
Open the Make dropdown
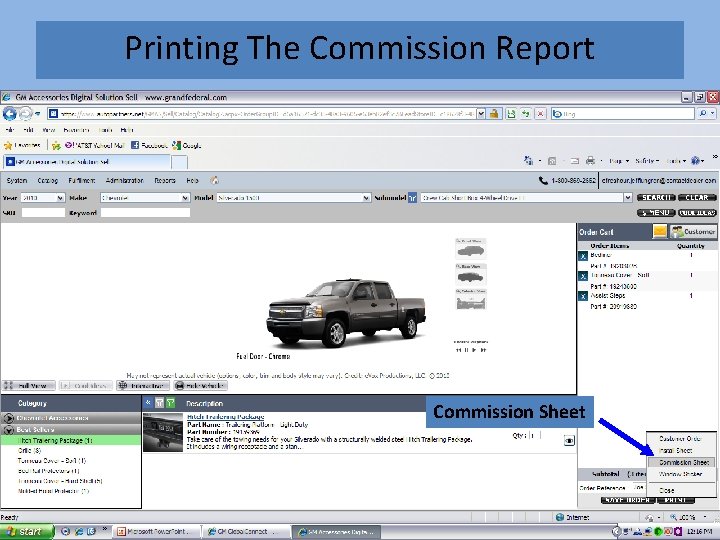(185, 198)
